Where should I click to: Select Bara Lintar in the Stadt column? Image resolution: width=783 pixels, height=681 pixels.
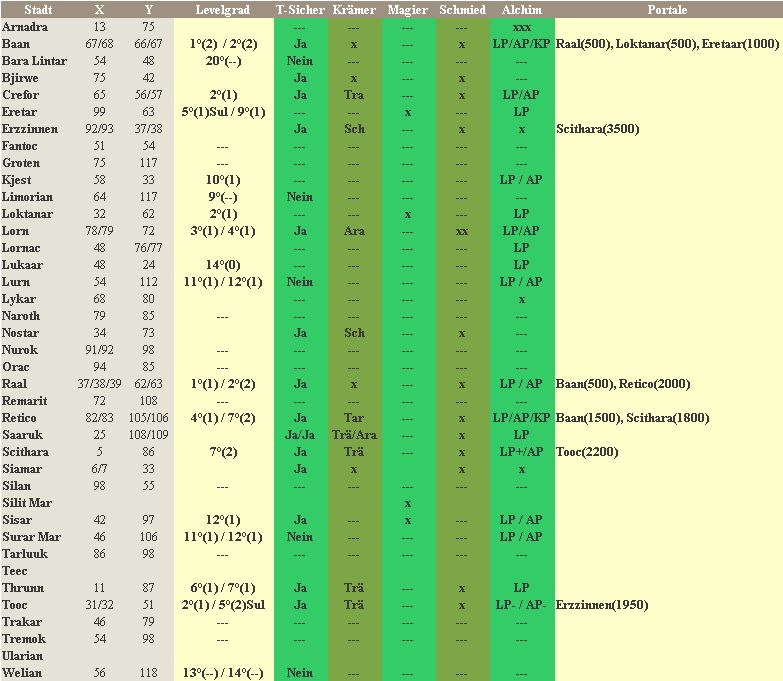[34, 61]
